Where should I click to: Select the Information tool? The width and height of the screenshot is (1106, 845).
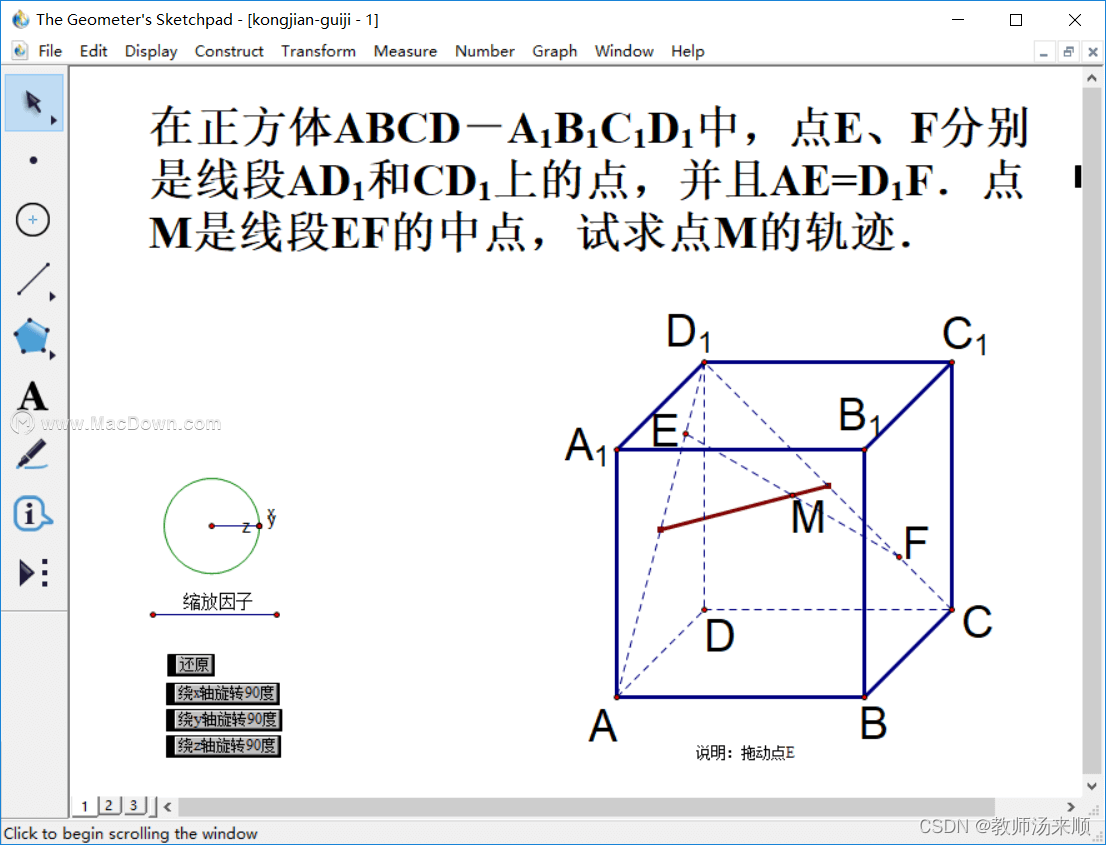(32, 513)
